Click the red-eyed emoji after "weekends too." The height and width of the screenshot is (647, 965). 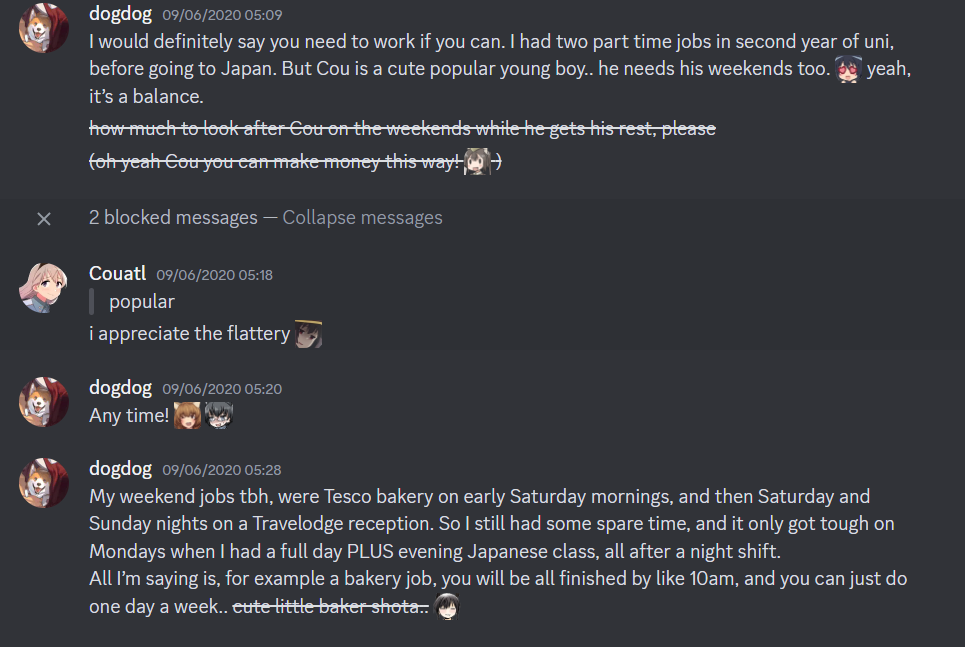[848, 70]
